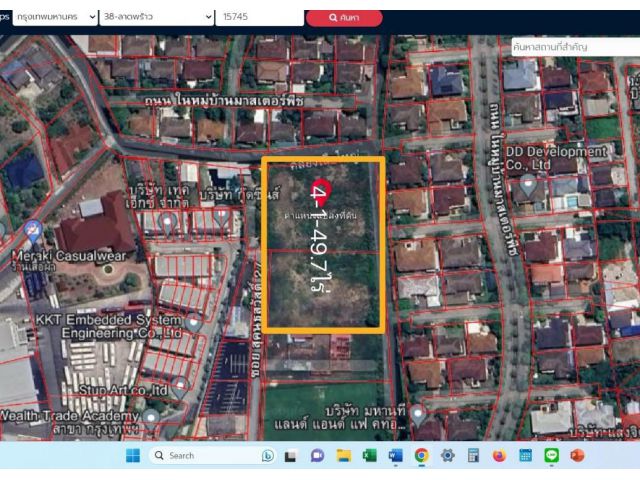Open the LINE app from taskbar
The height and width of the screenshot is (480, 640).
551,456
